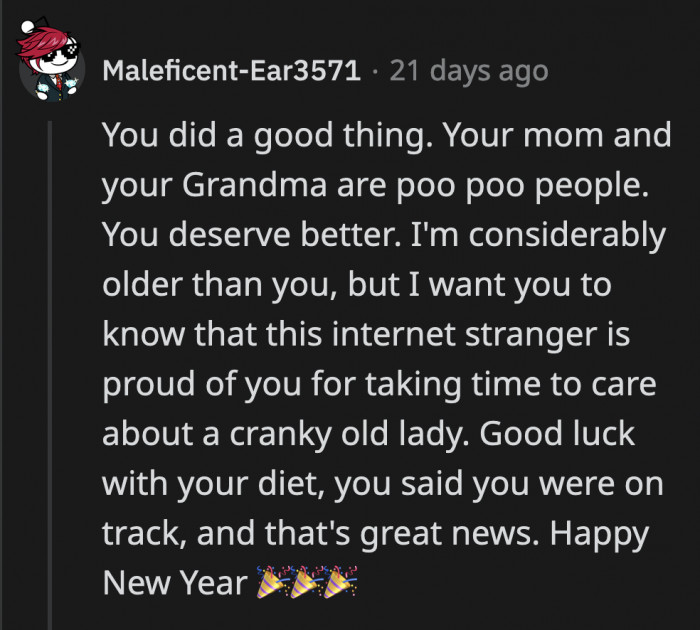Click the "You deserve better" sentence
Image resolution: width=700 pixels, height=630 pixels.
(x=246, y=236)
